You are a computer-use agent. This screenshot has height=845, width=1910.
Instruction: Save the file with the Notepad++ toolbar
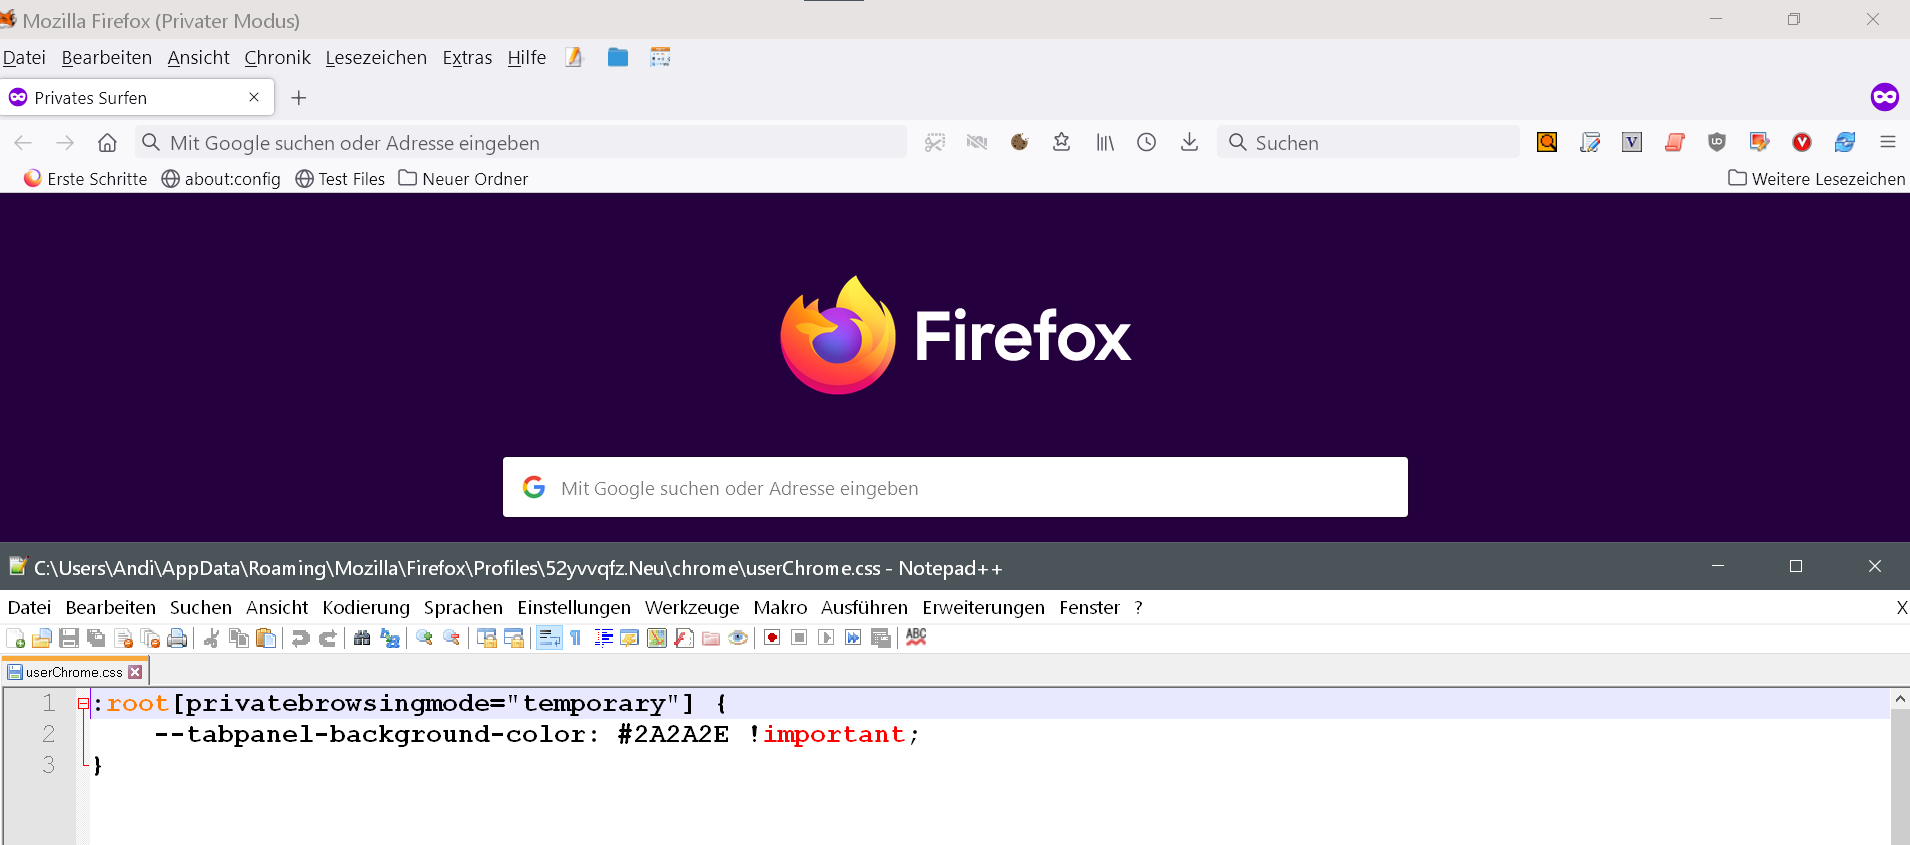69,638
